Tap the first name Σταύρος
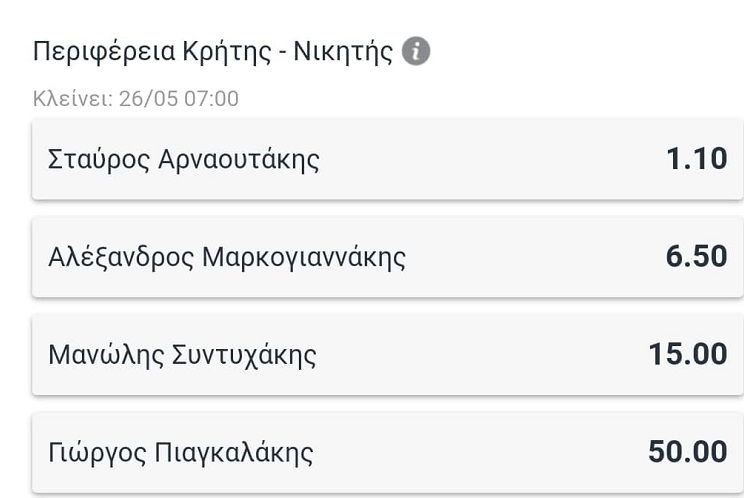This screenshot has height=498, width=744. pos(99,159)
